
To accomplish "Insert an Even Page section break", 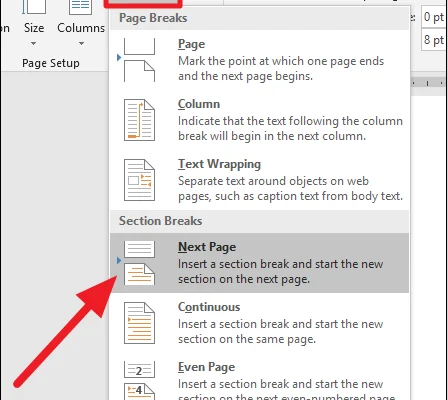I will pos(259,380).
